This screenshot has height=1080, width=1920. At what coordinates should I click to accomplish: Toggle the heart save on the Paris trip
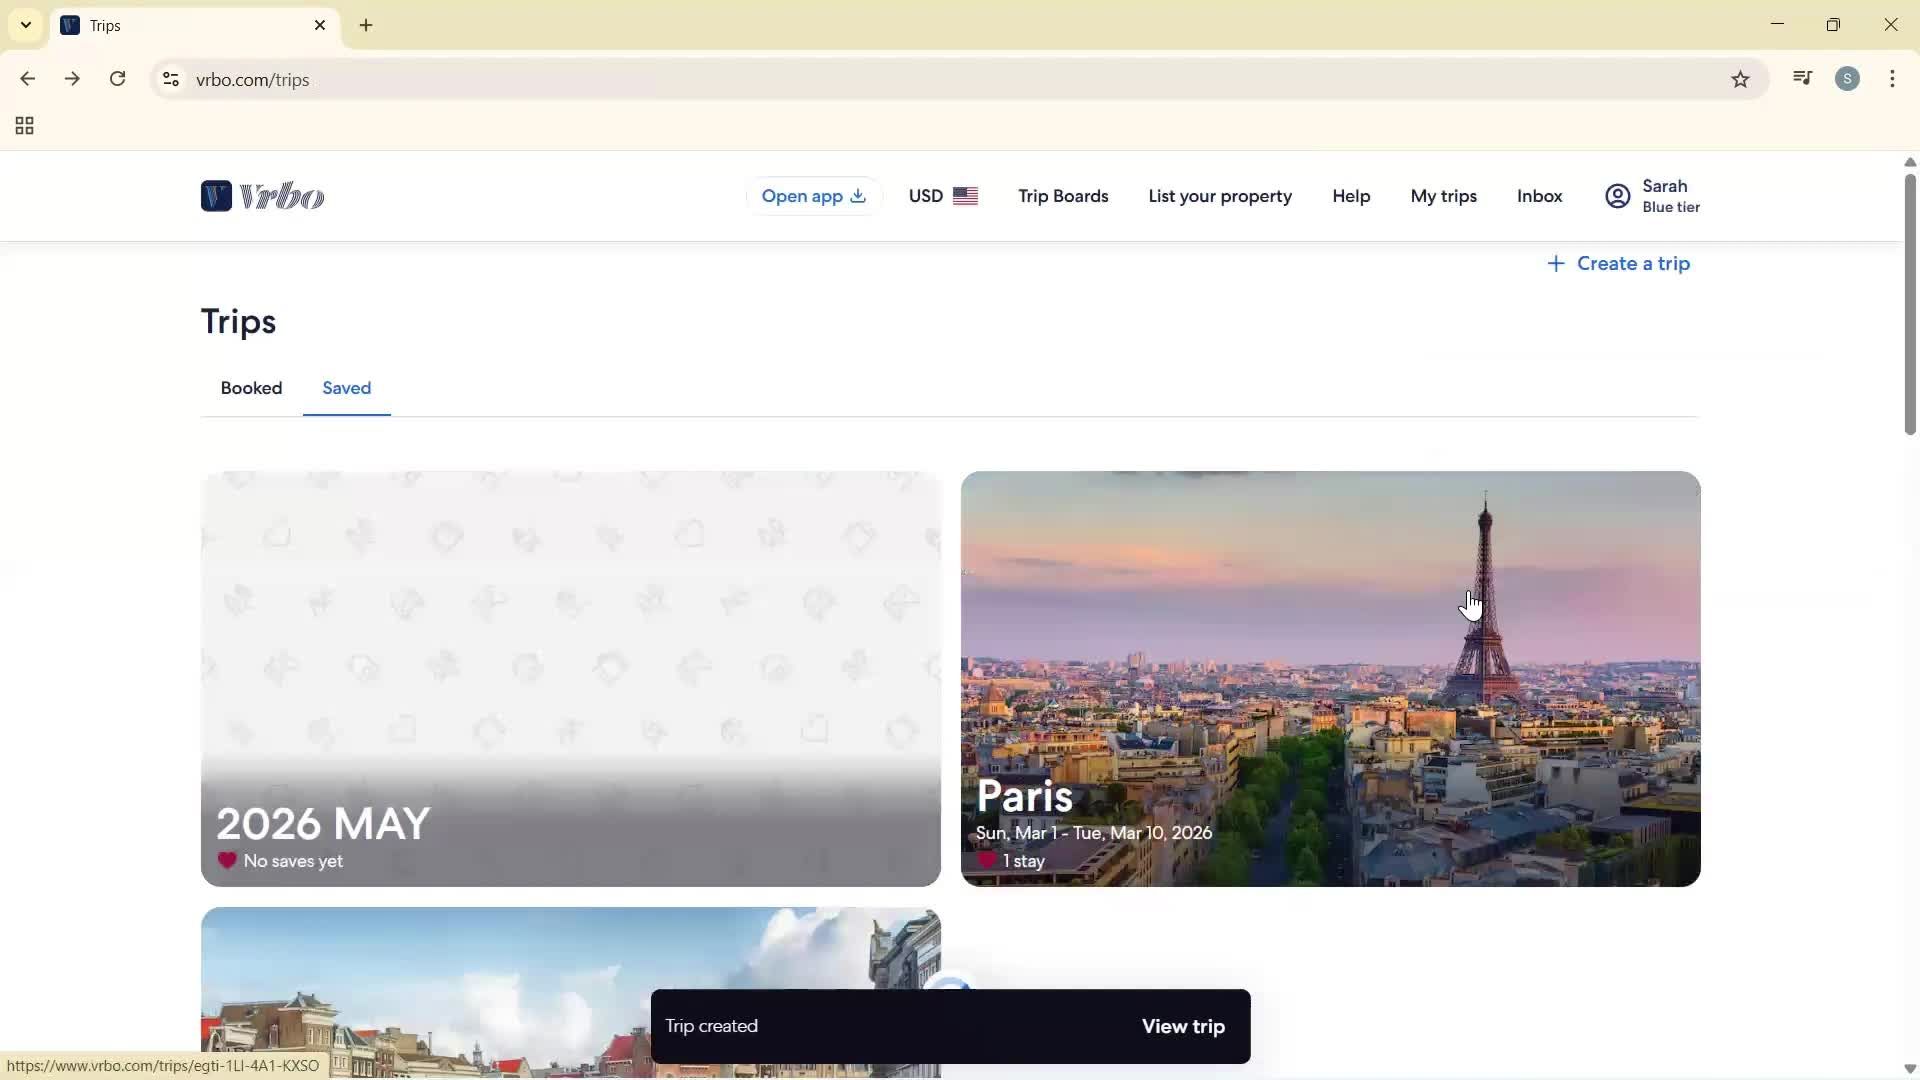986,860
